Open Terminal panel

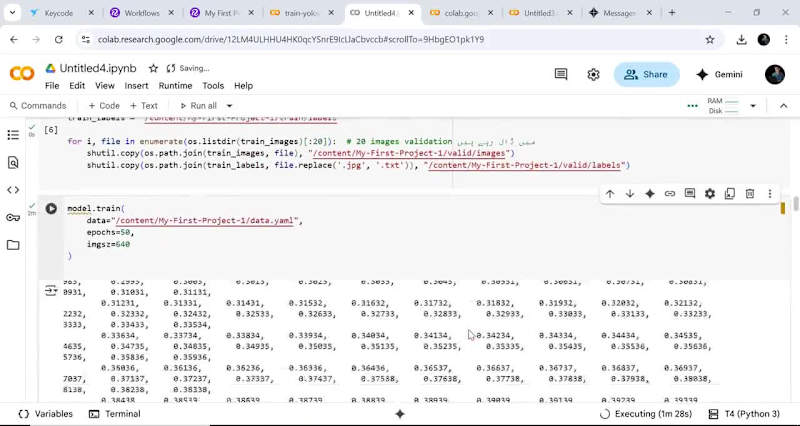[x=115, y=414]
